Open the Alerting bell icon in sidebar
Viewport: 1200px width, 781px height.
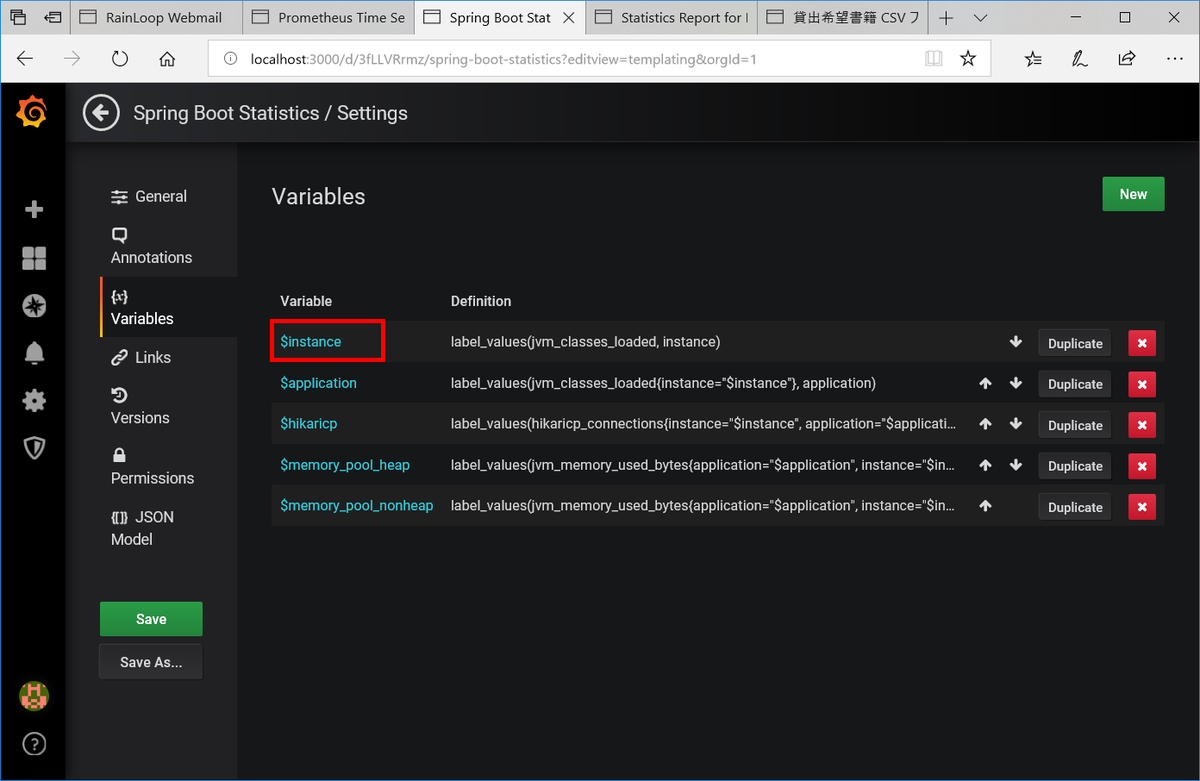34,353
